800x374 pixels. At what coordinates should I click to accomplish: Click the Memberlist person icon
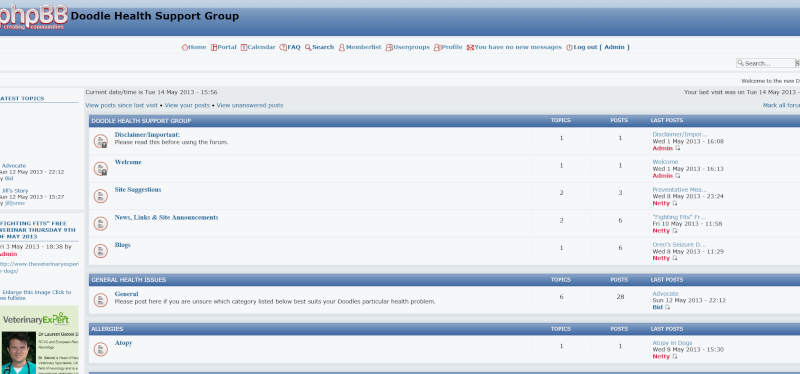pos(342,47)
